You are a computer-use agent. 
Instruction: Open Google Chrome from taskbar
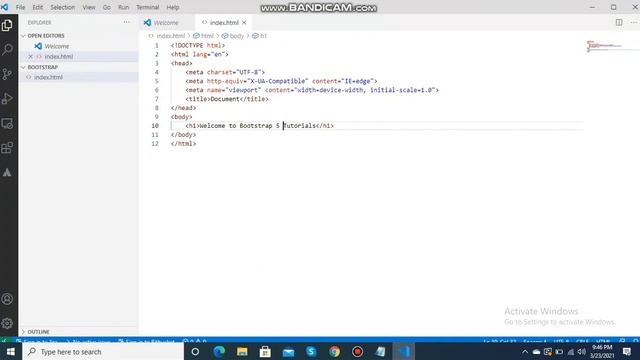coord(334,351)
